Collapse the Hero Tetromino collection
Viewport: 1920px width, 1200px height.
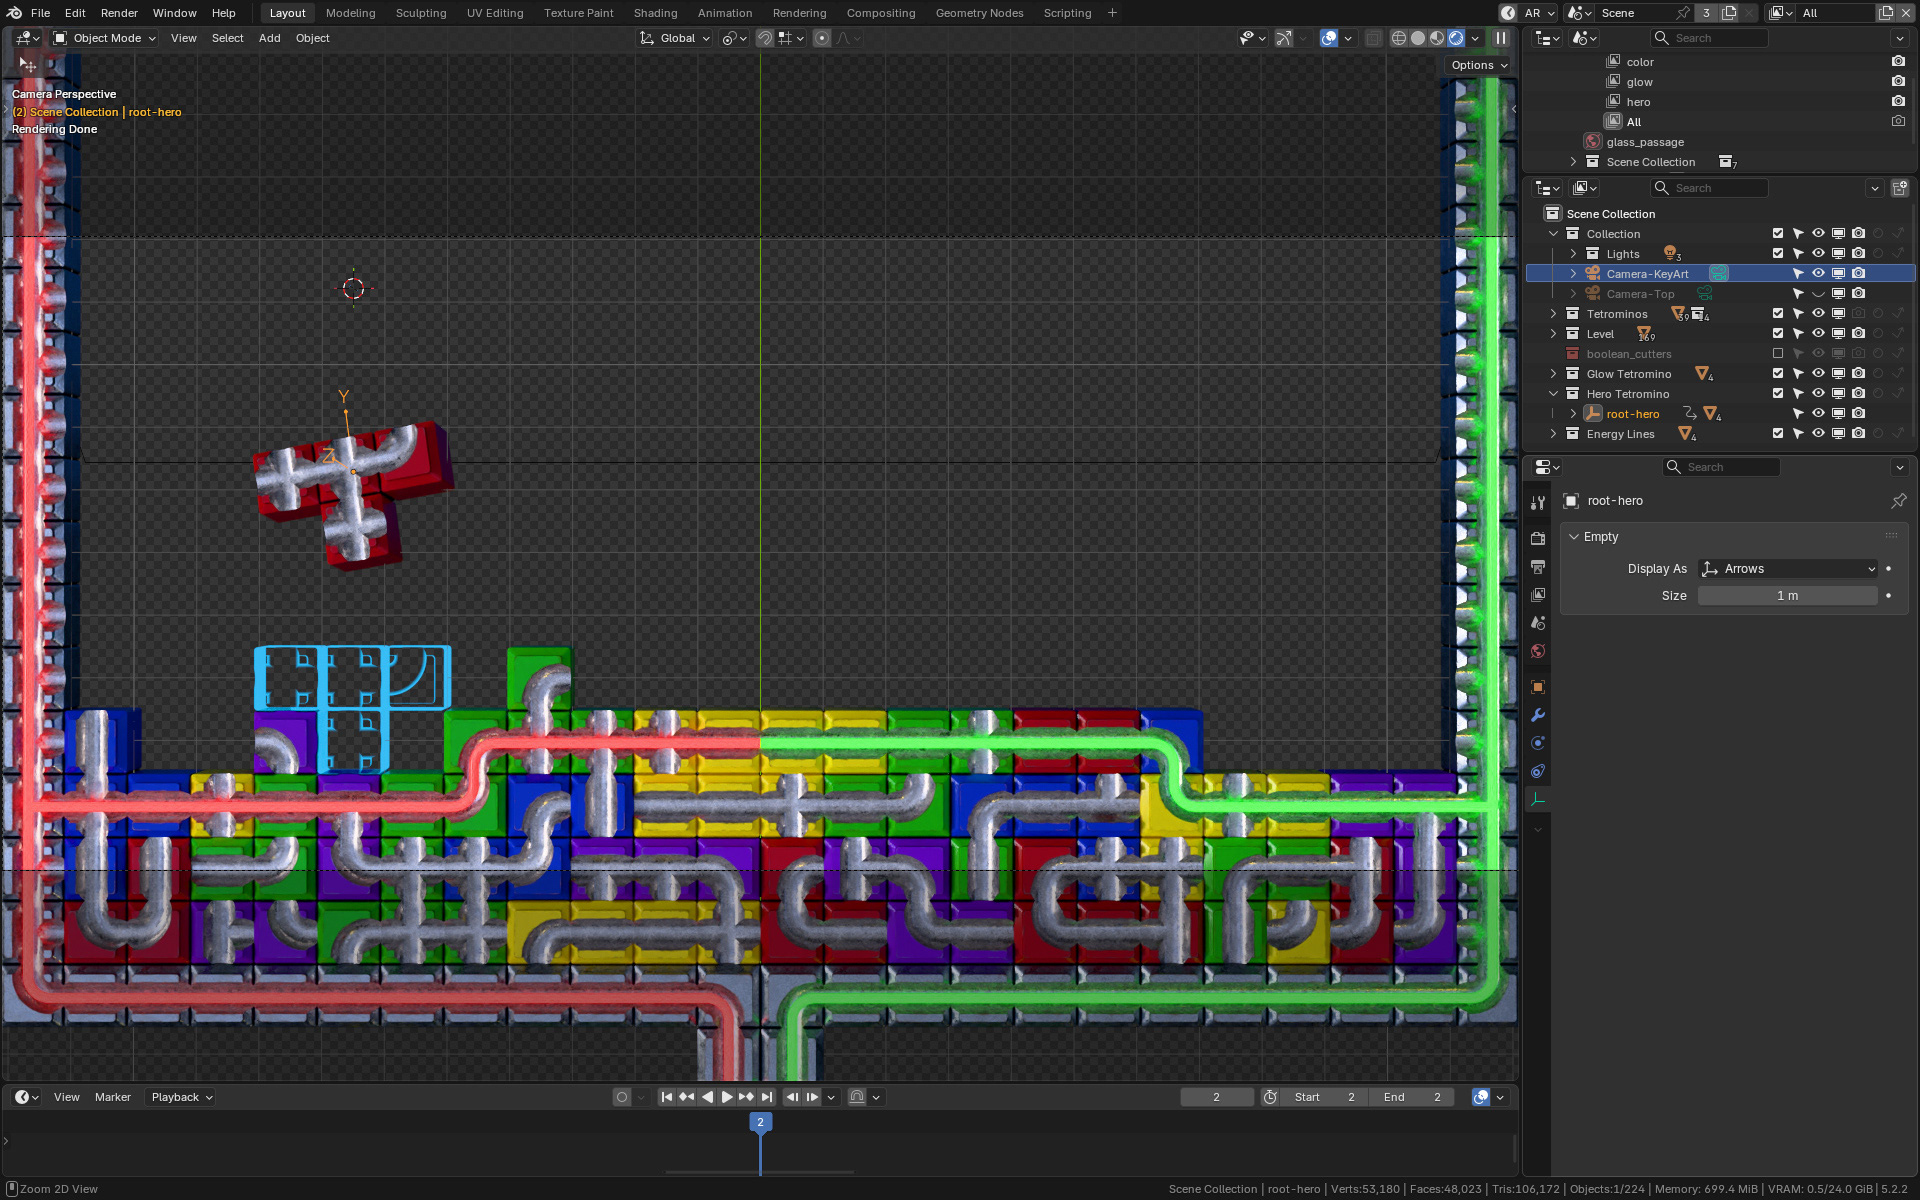1553,394
